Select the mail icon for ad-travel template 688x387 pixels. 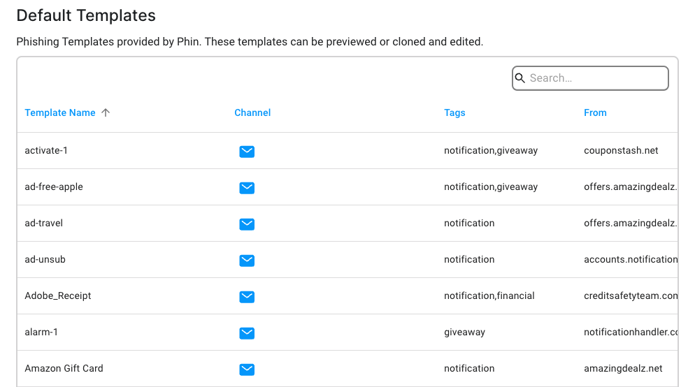point(247,224)
